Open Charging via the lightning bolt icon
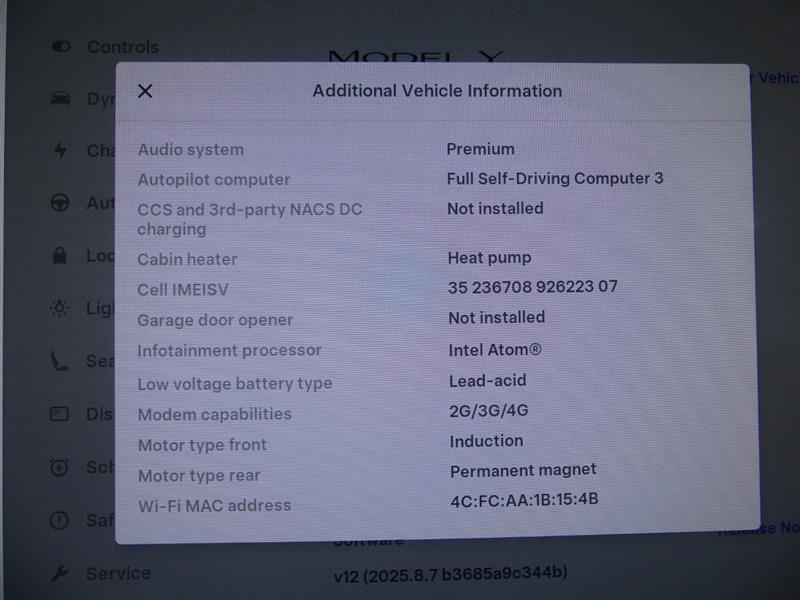Image resolution: width=800 pixels, height=600 pixels. tap(60, 150)
